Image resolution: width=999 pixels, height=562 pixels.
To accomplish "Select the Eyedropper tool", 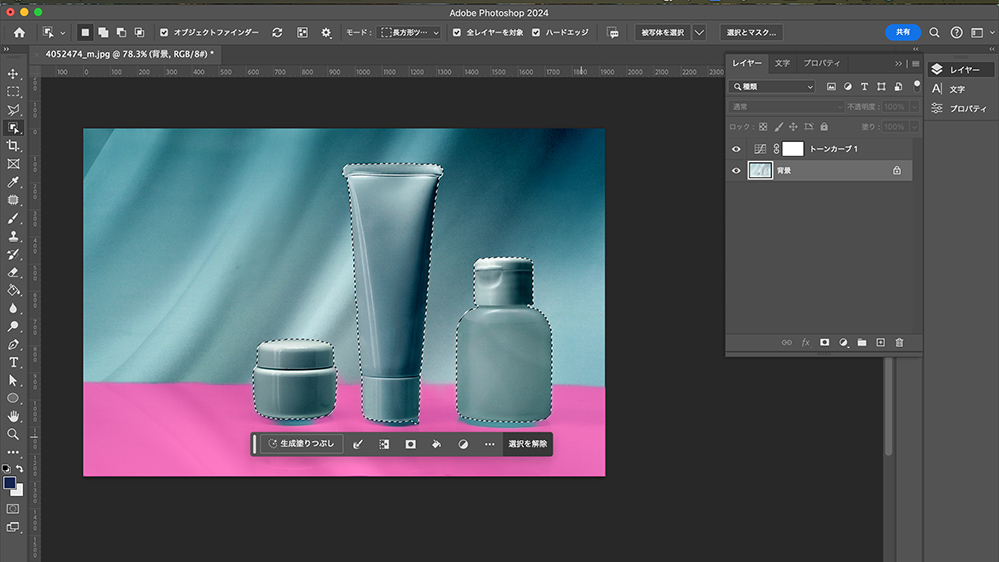I will pyautogui.click(x=13, y=182).
